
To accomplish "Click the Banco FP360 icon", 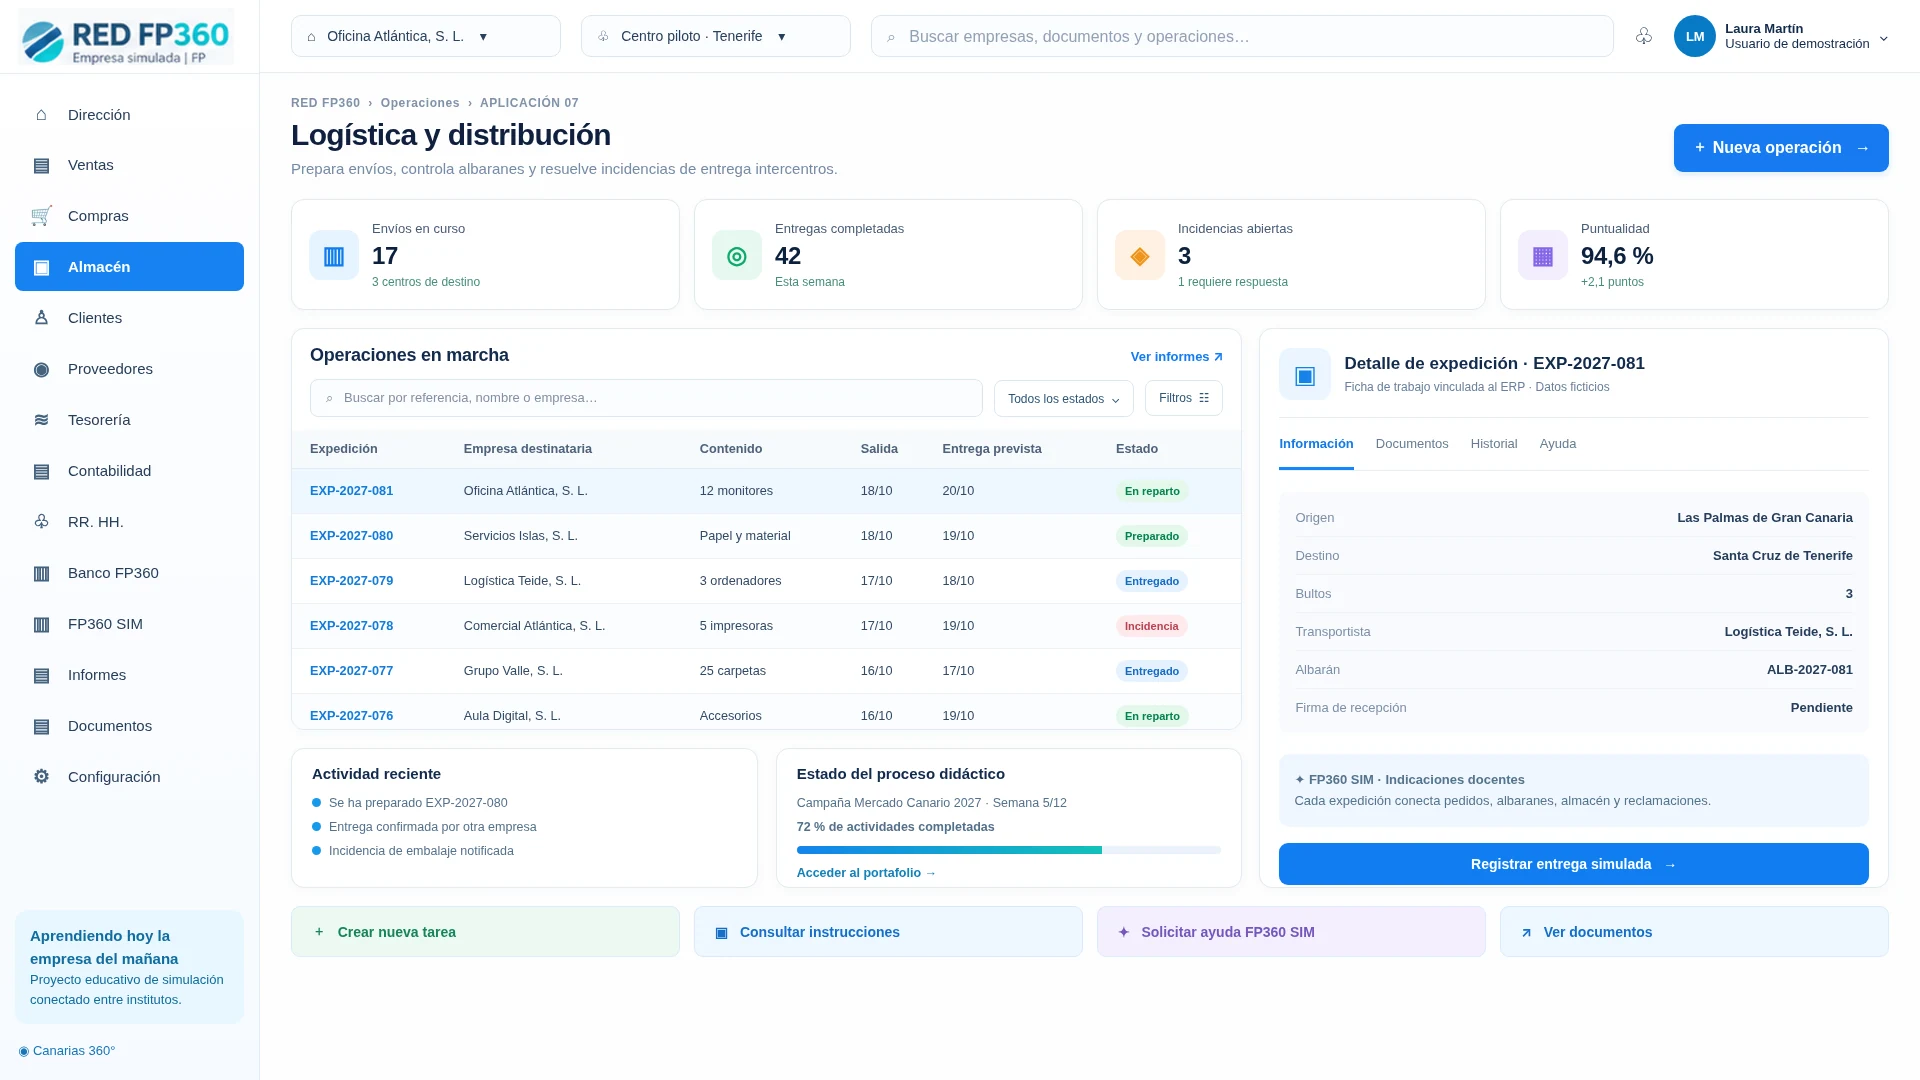I will click(41, 573).
